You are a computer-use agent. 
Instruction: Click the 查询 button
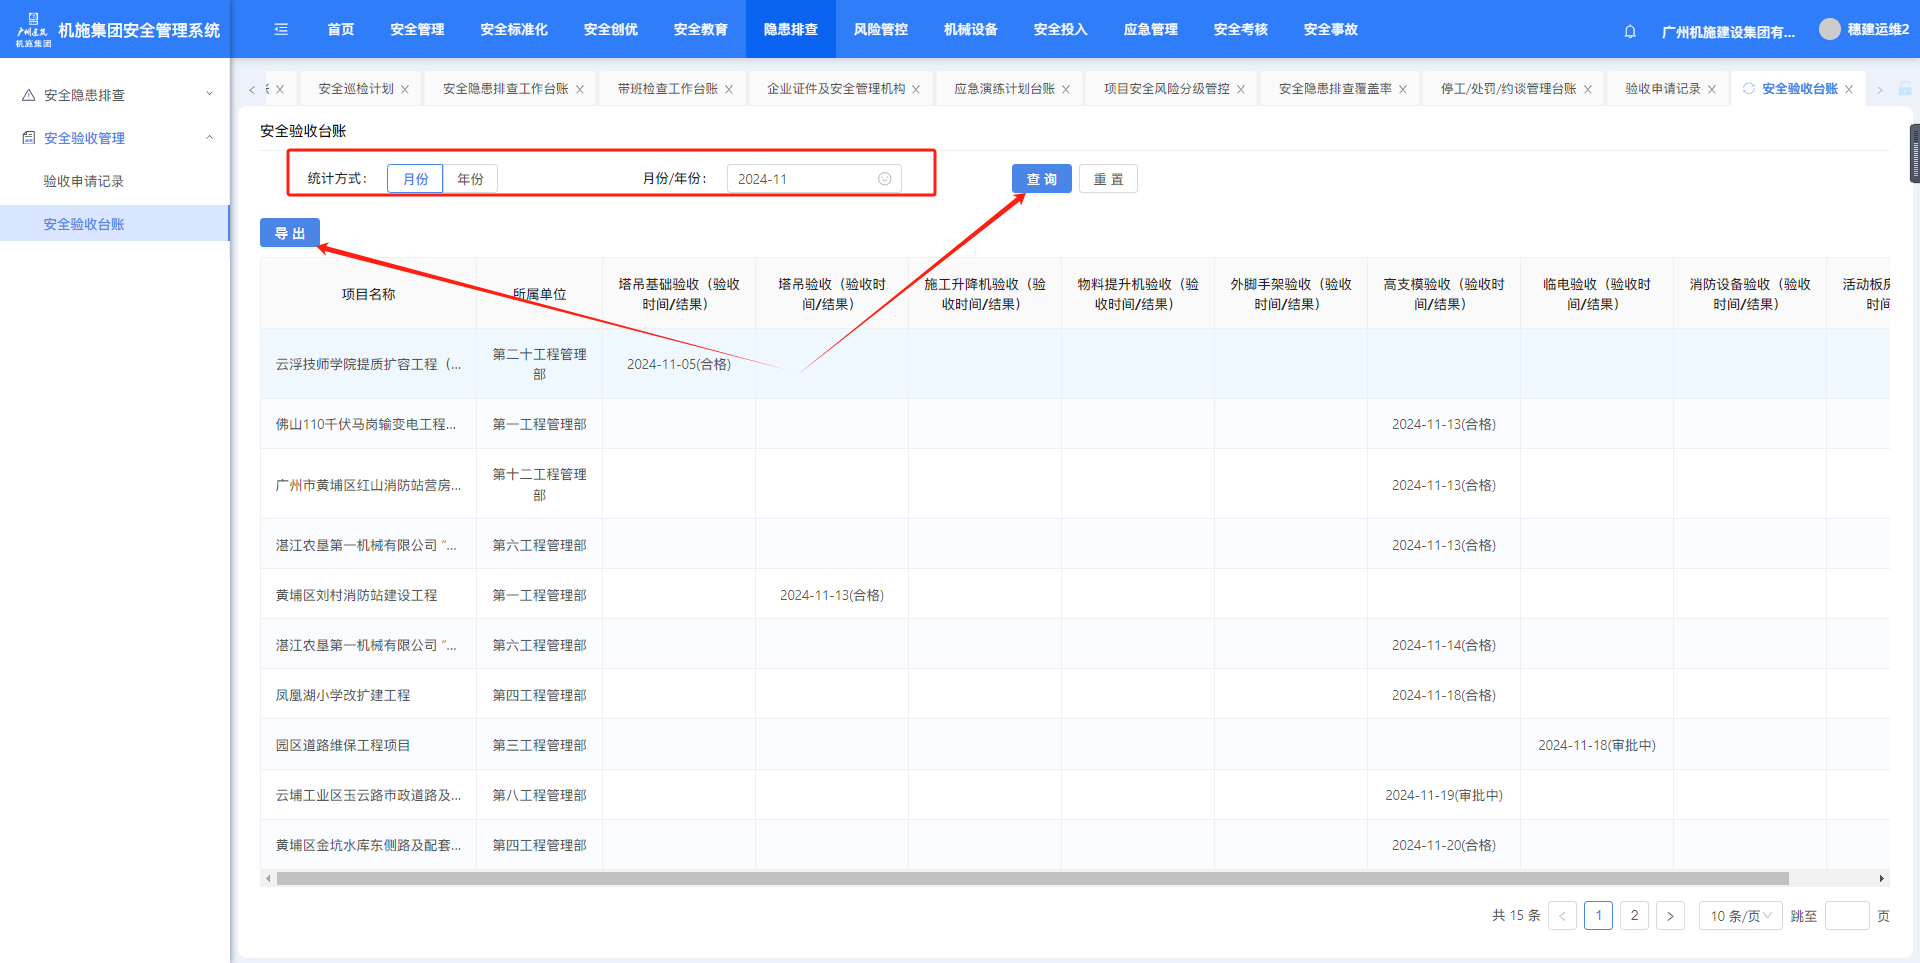point(1041,179)
